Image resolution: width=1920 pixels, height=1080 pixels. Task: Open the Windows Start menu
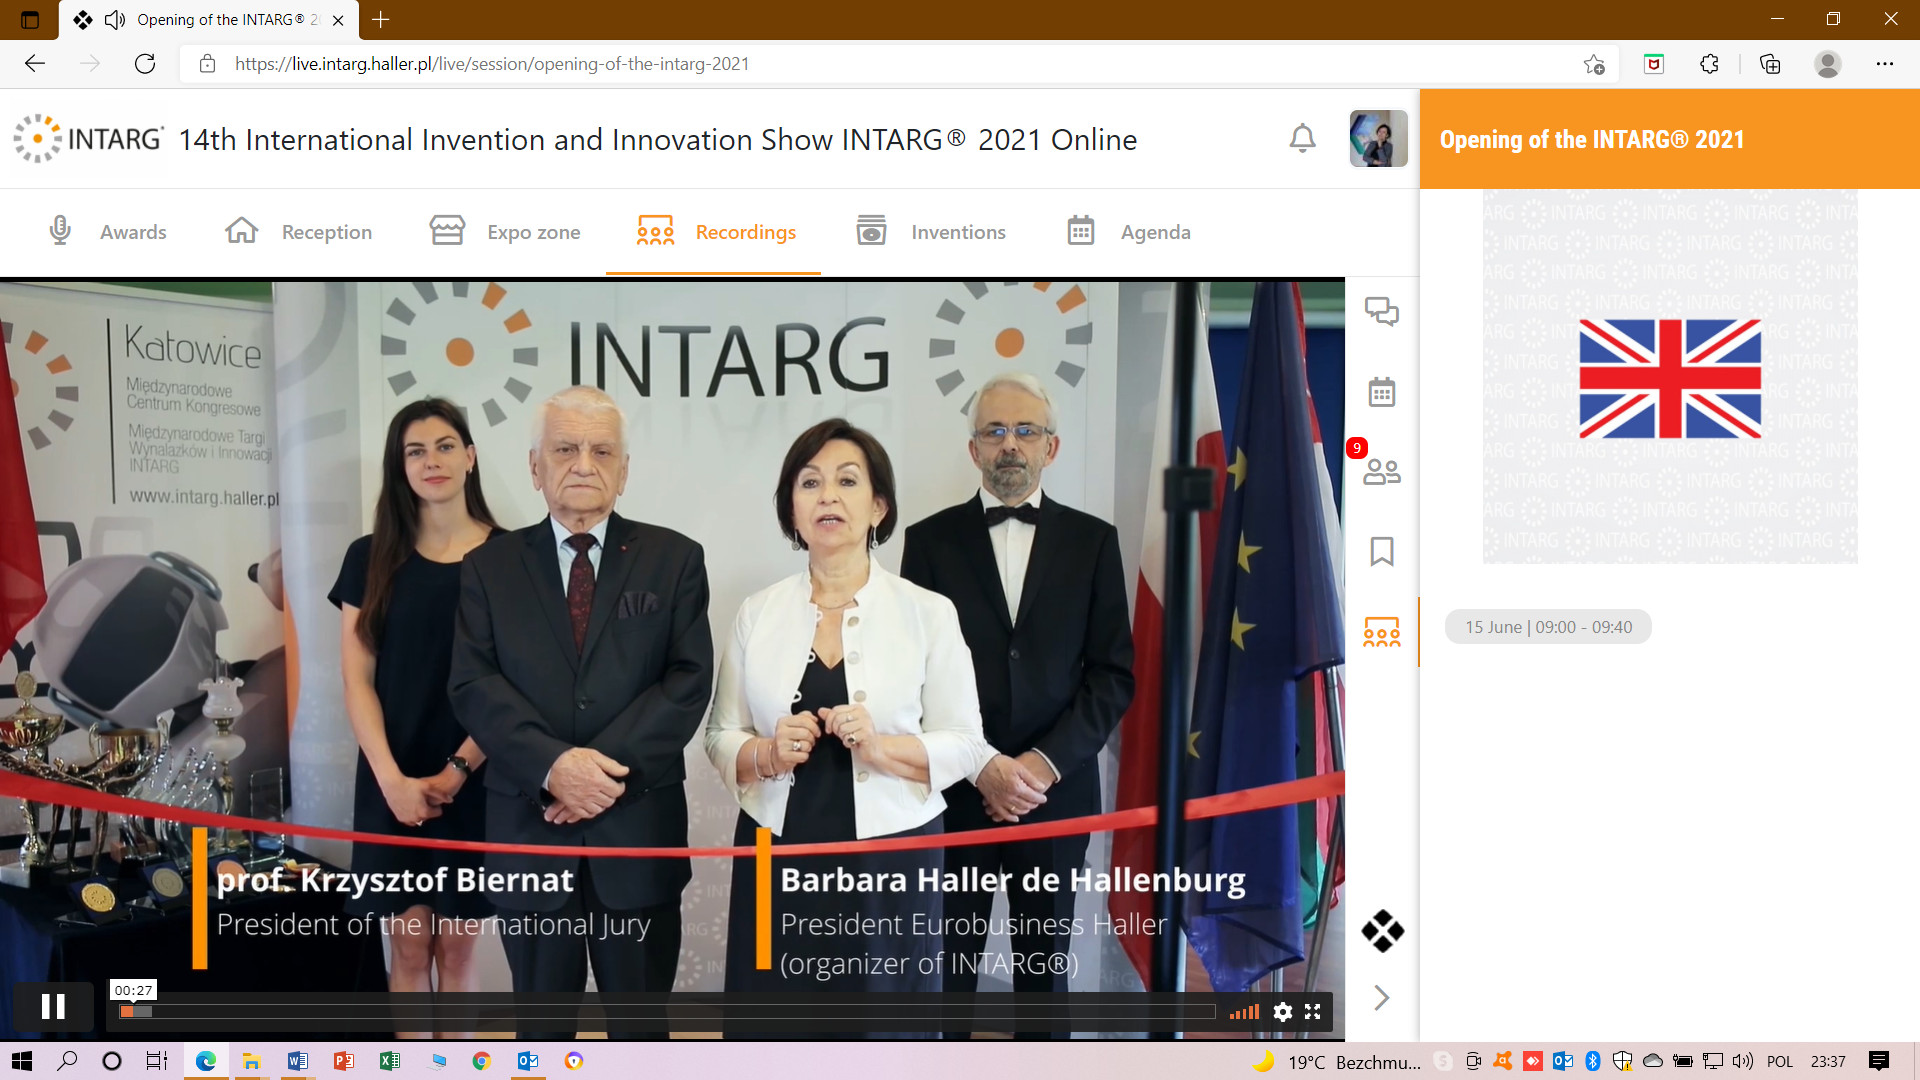pyautogui.click(x=22, y=1061)
